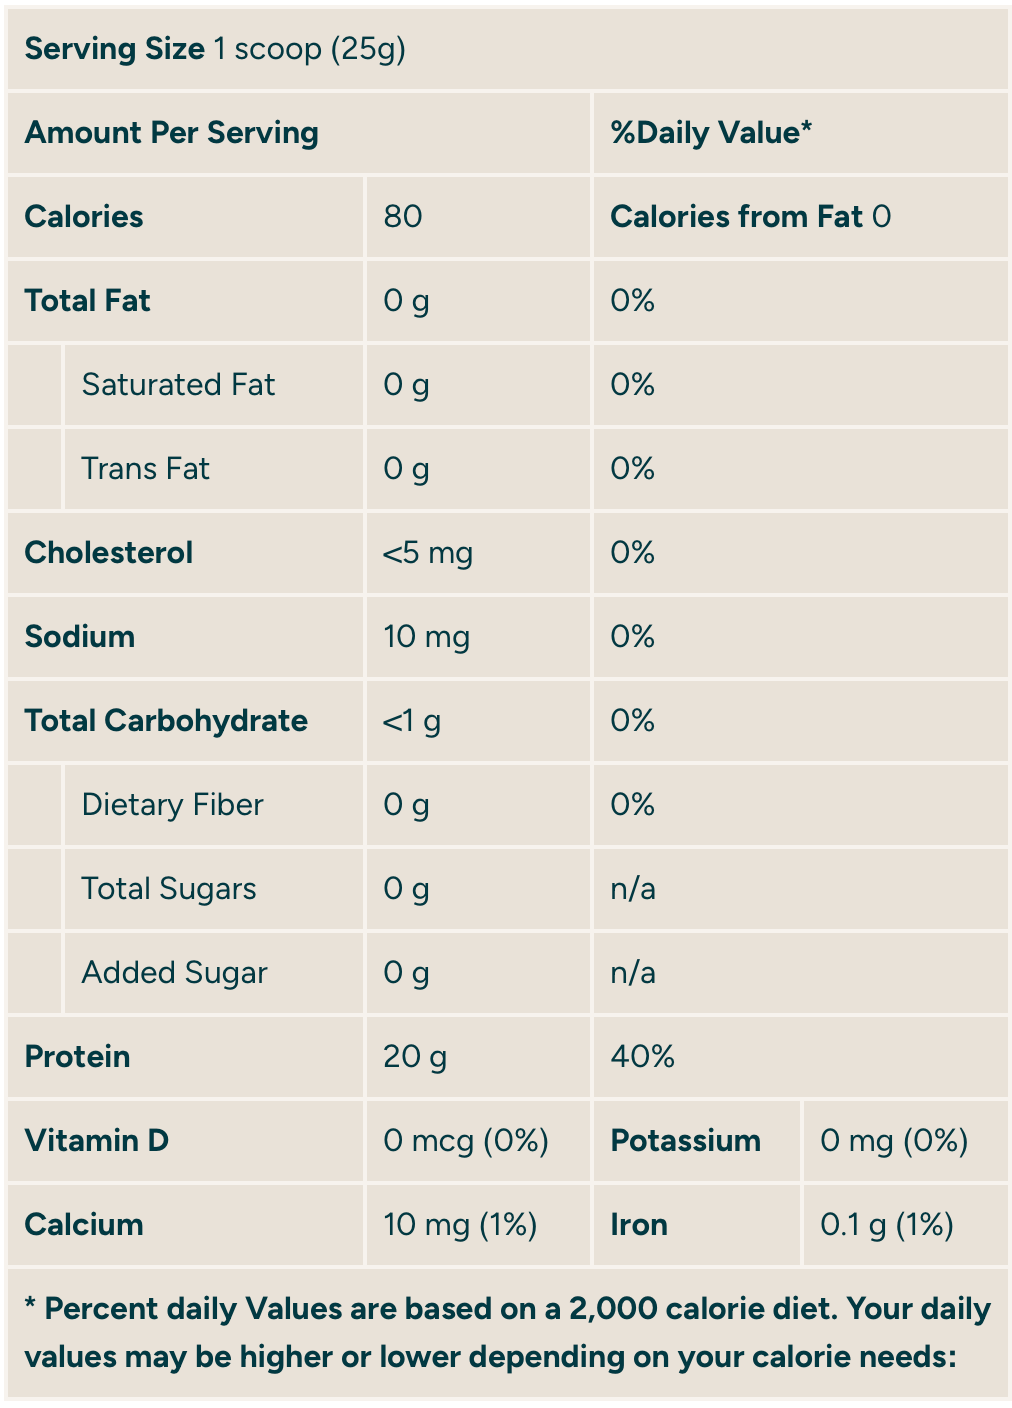Click the Trans Fat label
The width and height of the screenshot is (1012, 1408).
[145, 469]
